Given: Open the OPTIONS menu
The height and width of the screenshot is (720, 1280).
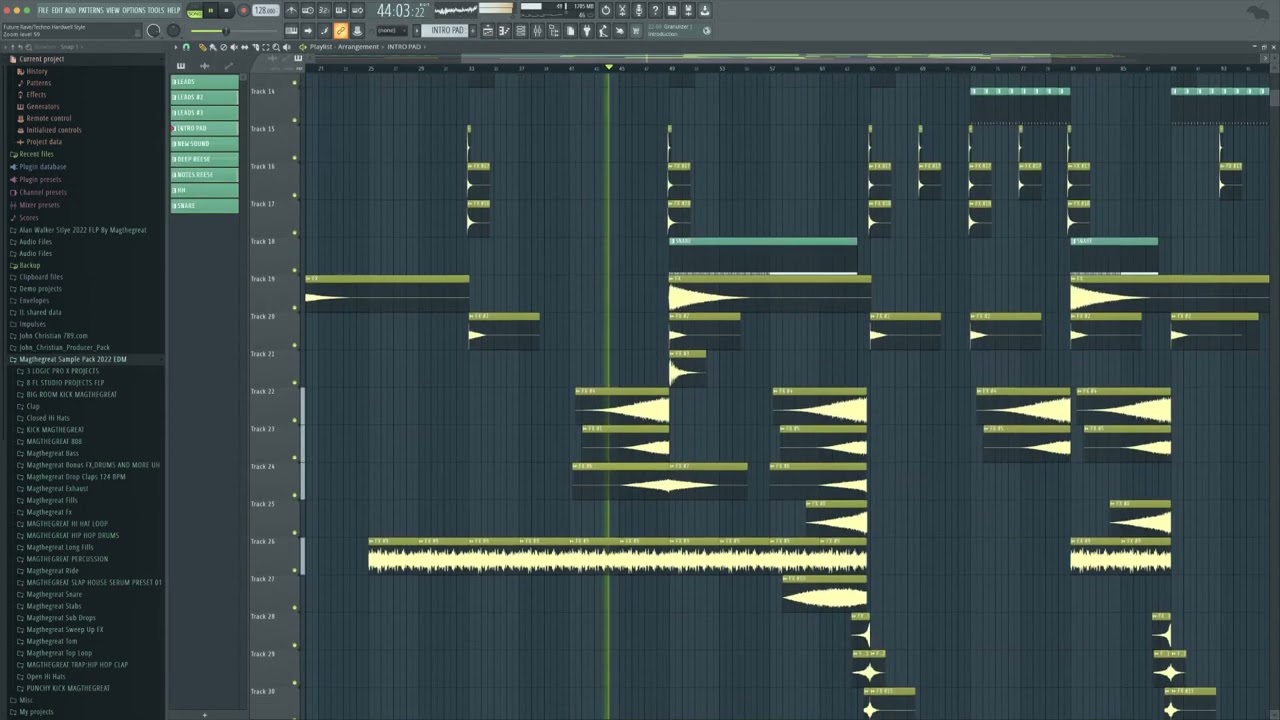Looking at the screenshot, I should 134,10.
